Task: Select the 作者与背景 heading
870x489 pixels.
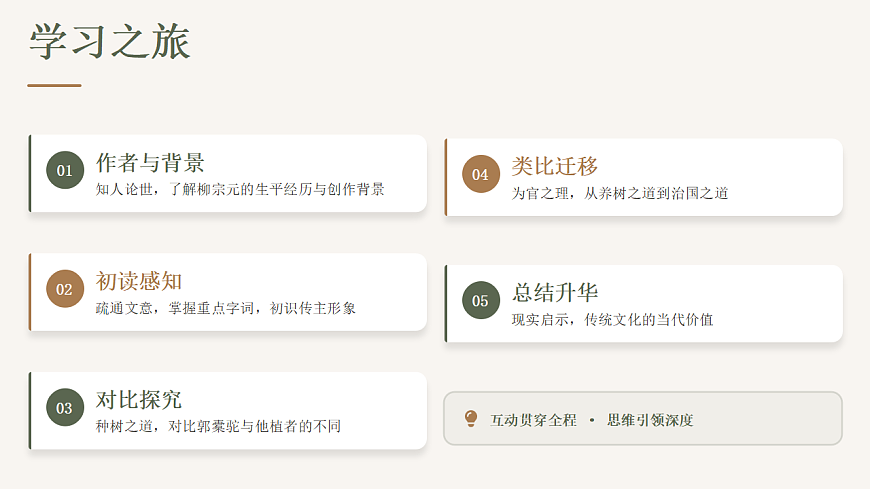Action: pyautogui.click(x=150, y=163)
